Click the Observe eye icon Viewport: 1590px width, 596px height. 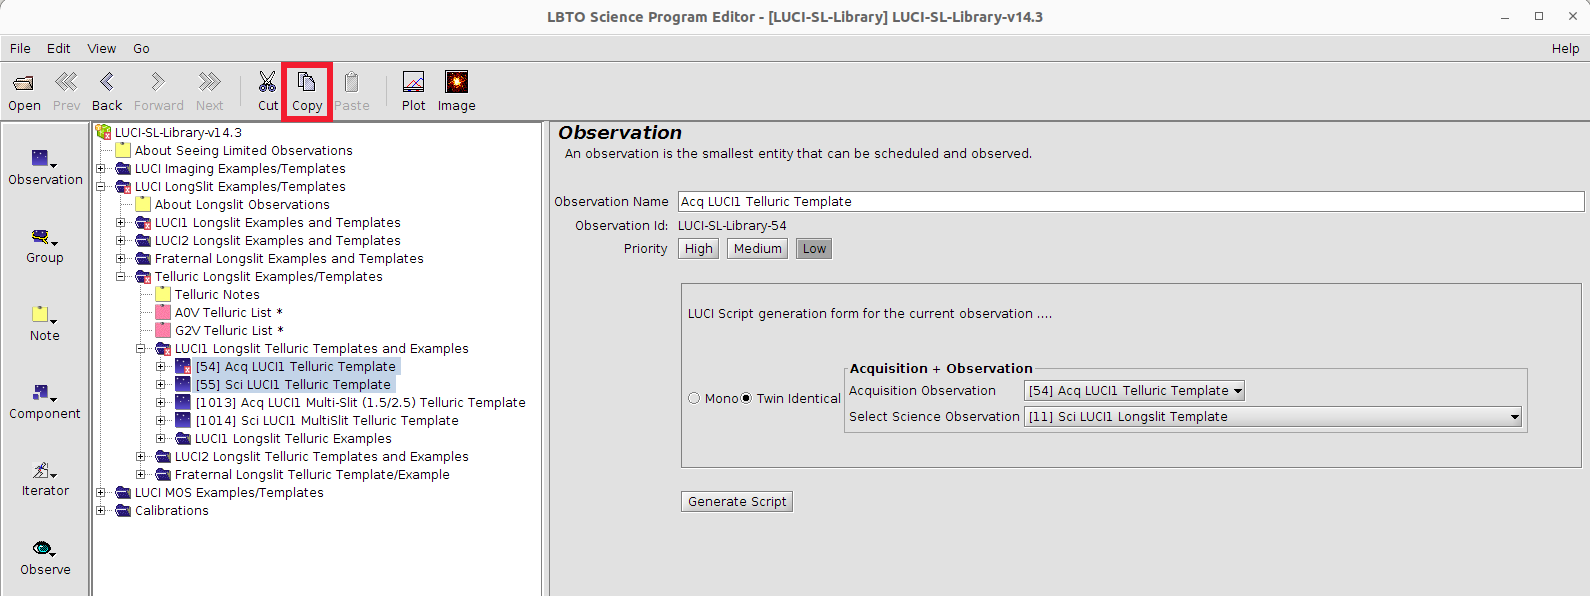click(42, 549)
